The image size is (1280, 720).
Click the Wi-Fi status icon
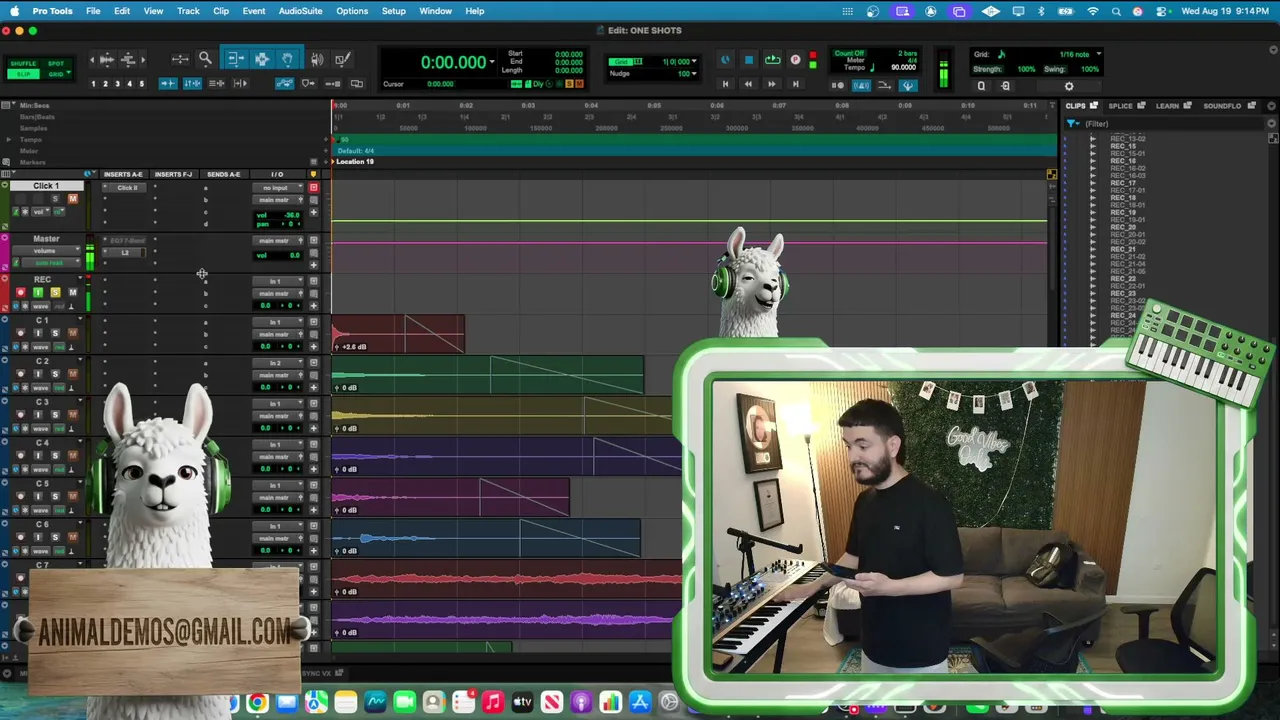(1093, 11)
